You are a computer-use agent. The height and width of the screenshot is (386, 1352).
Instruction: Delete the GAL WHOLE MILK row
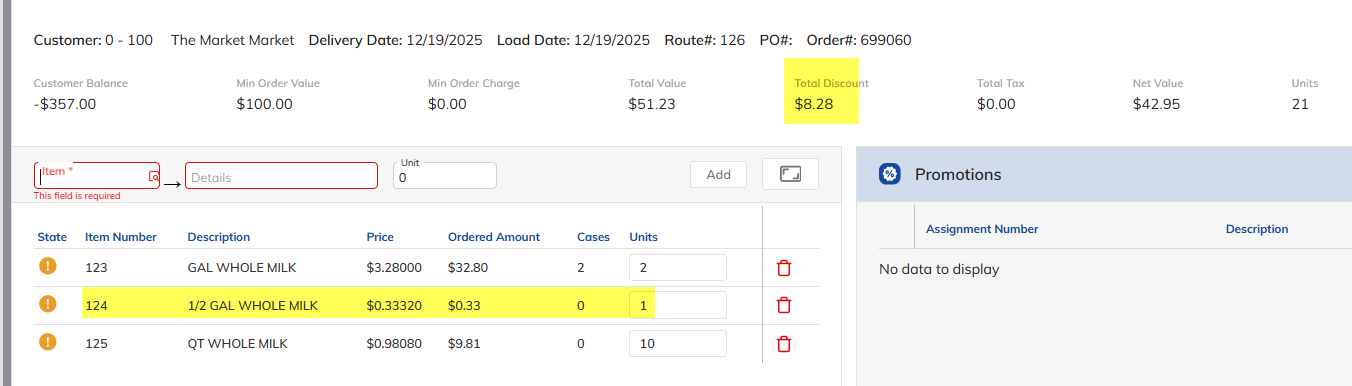click(x=784, y=268)
